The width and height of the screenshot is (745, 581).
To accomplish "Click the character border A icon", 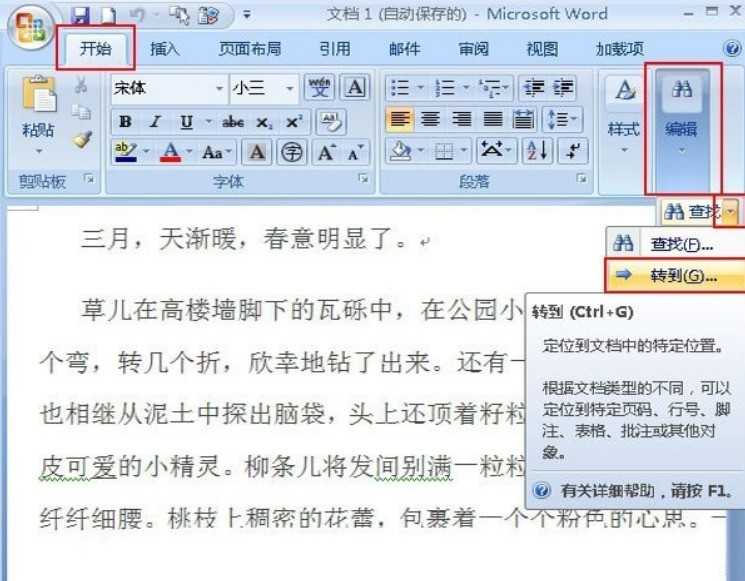I will 355,87.
